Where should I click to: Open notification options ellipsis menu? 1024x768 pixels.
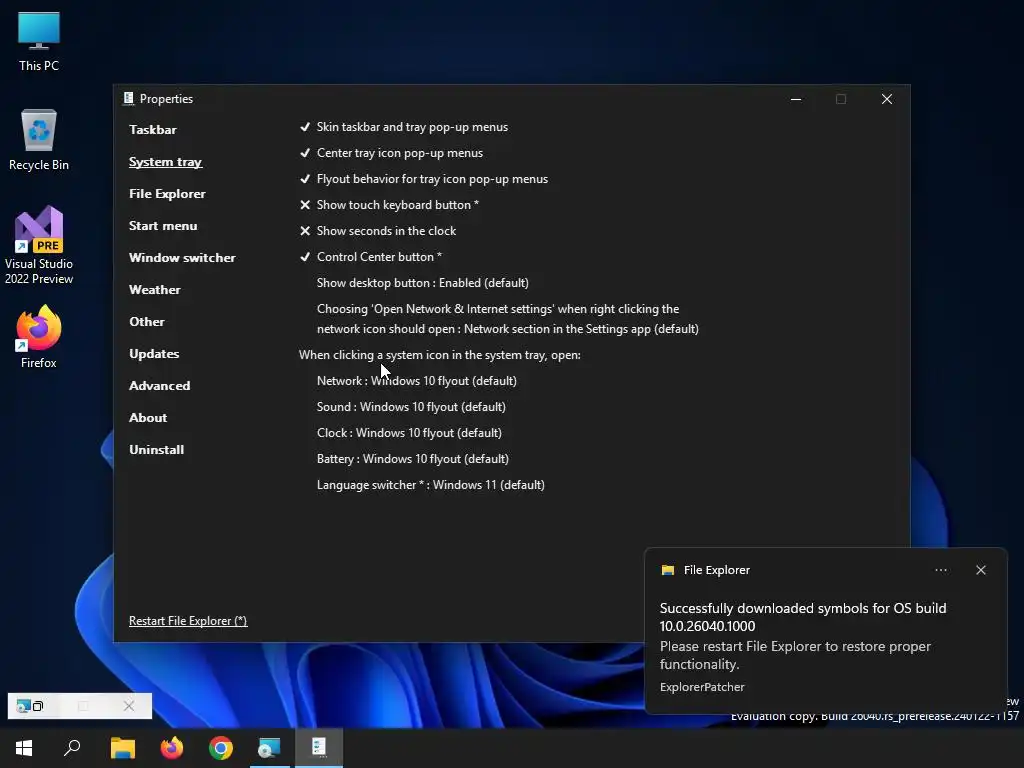[x=940, y=570]
